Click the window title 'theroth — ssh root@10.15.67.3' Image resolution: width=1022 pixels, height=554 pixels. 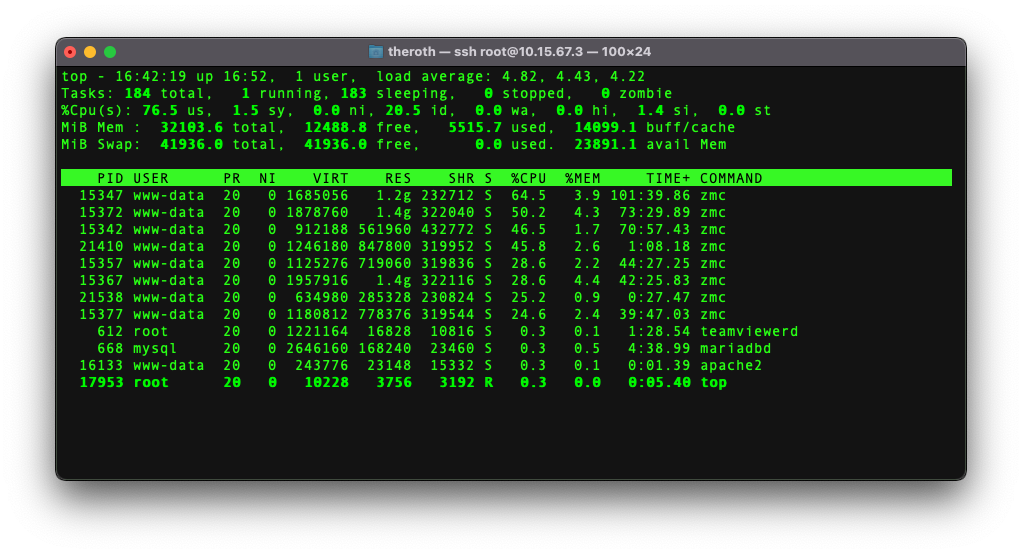485,51
